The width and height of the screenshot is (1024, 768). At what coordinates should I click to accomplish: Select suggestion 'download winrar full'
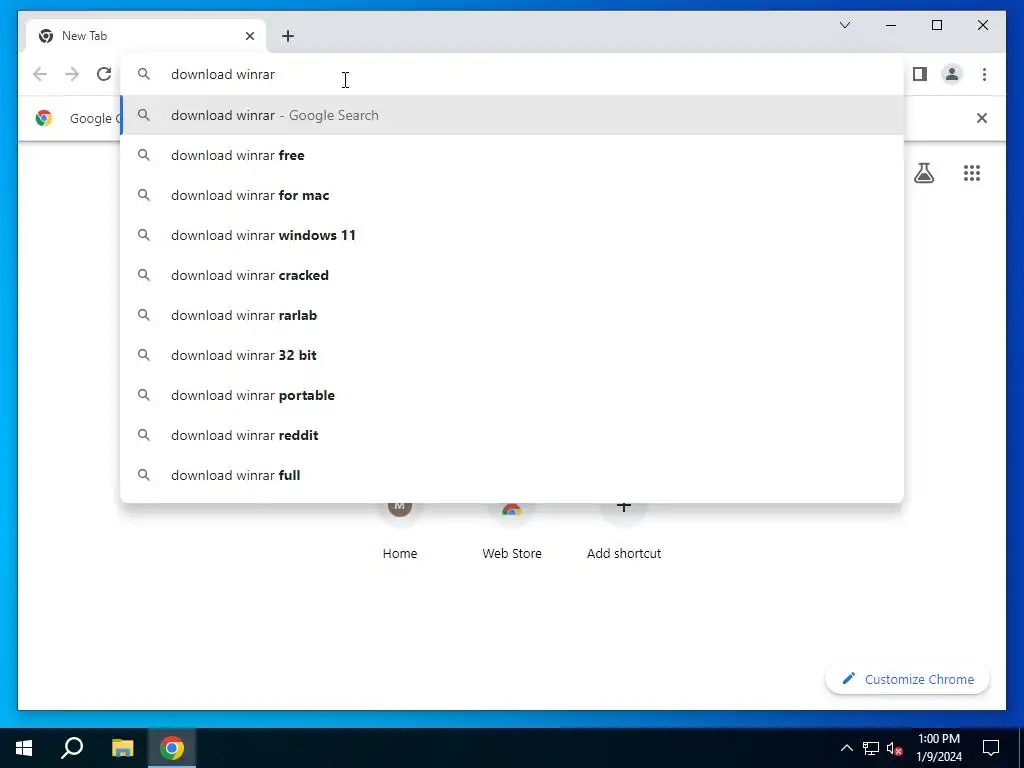512,475
